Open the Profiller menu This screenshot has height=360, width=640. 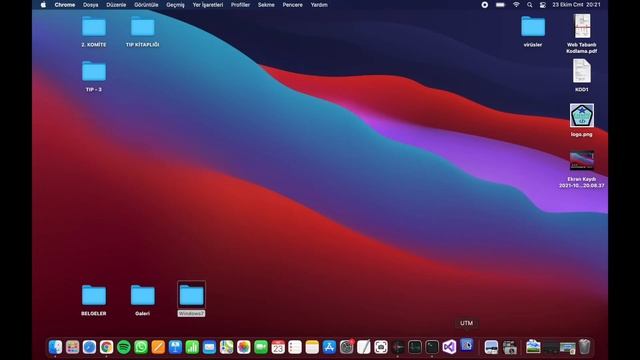[x=240, y=5]
